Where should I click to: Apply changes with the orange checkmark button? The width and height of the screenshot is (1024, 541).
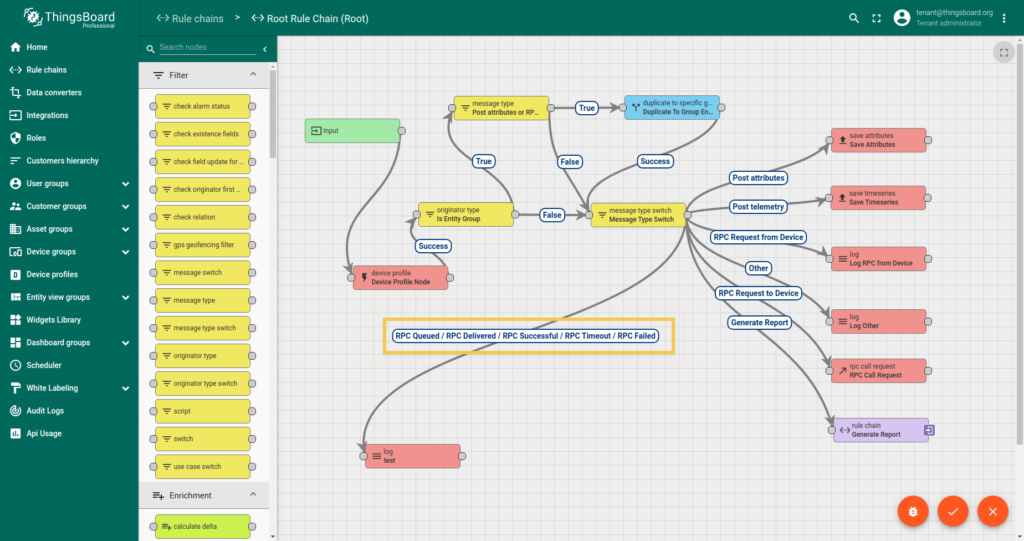point(953,511)
